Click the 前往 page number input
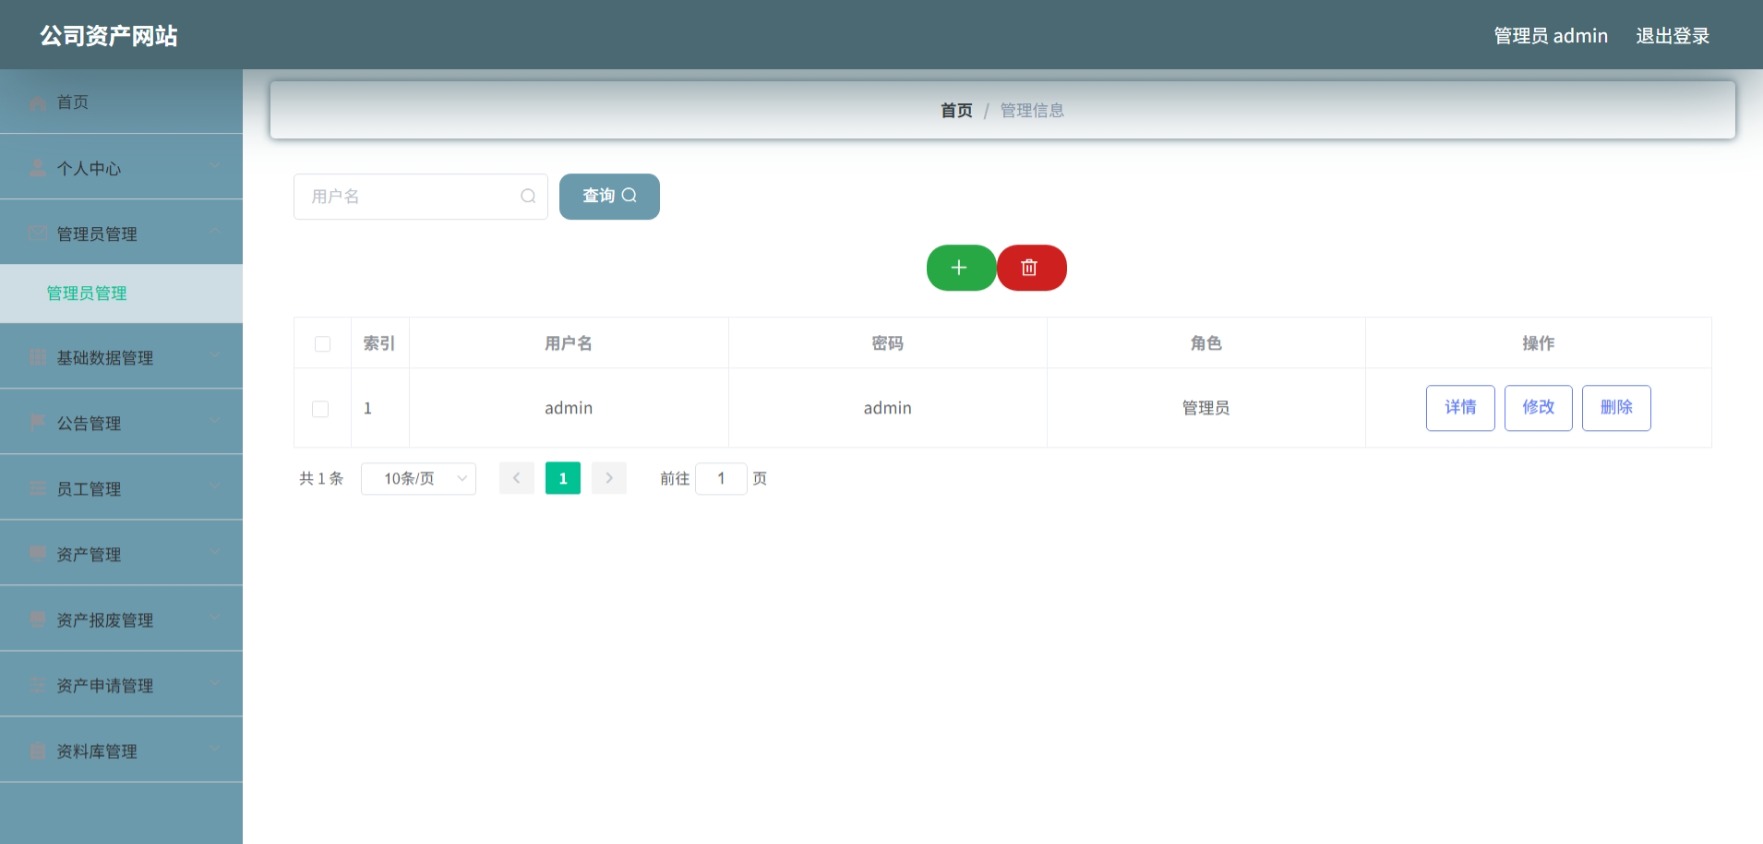The height and width of the screenshot is (844, 1763). (721, 479)
